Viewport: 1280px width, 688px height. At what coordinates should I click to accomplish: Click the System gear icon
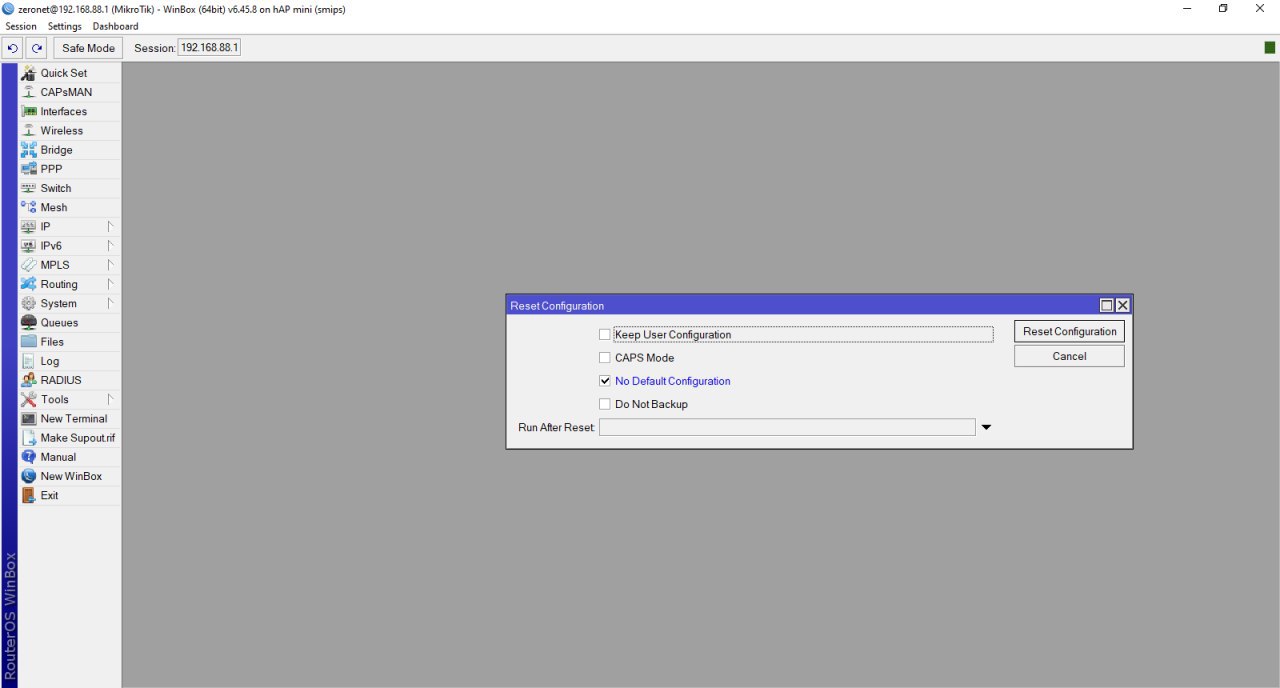29,303
